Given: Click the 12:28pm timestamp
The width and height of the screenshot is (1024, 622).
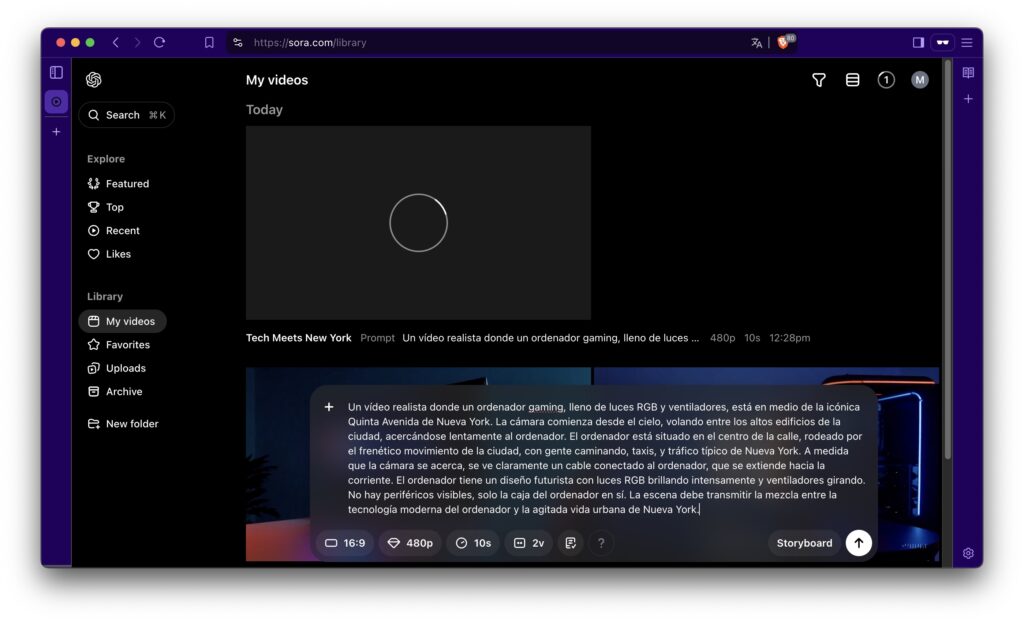Looking at the screenshot, I should point(790,338).
